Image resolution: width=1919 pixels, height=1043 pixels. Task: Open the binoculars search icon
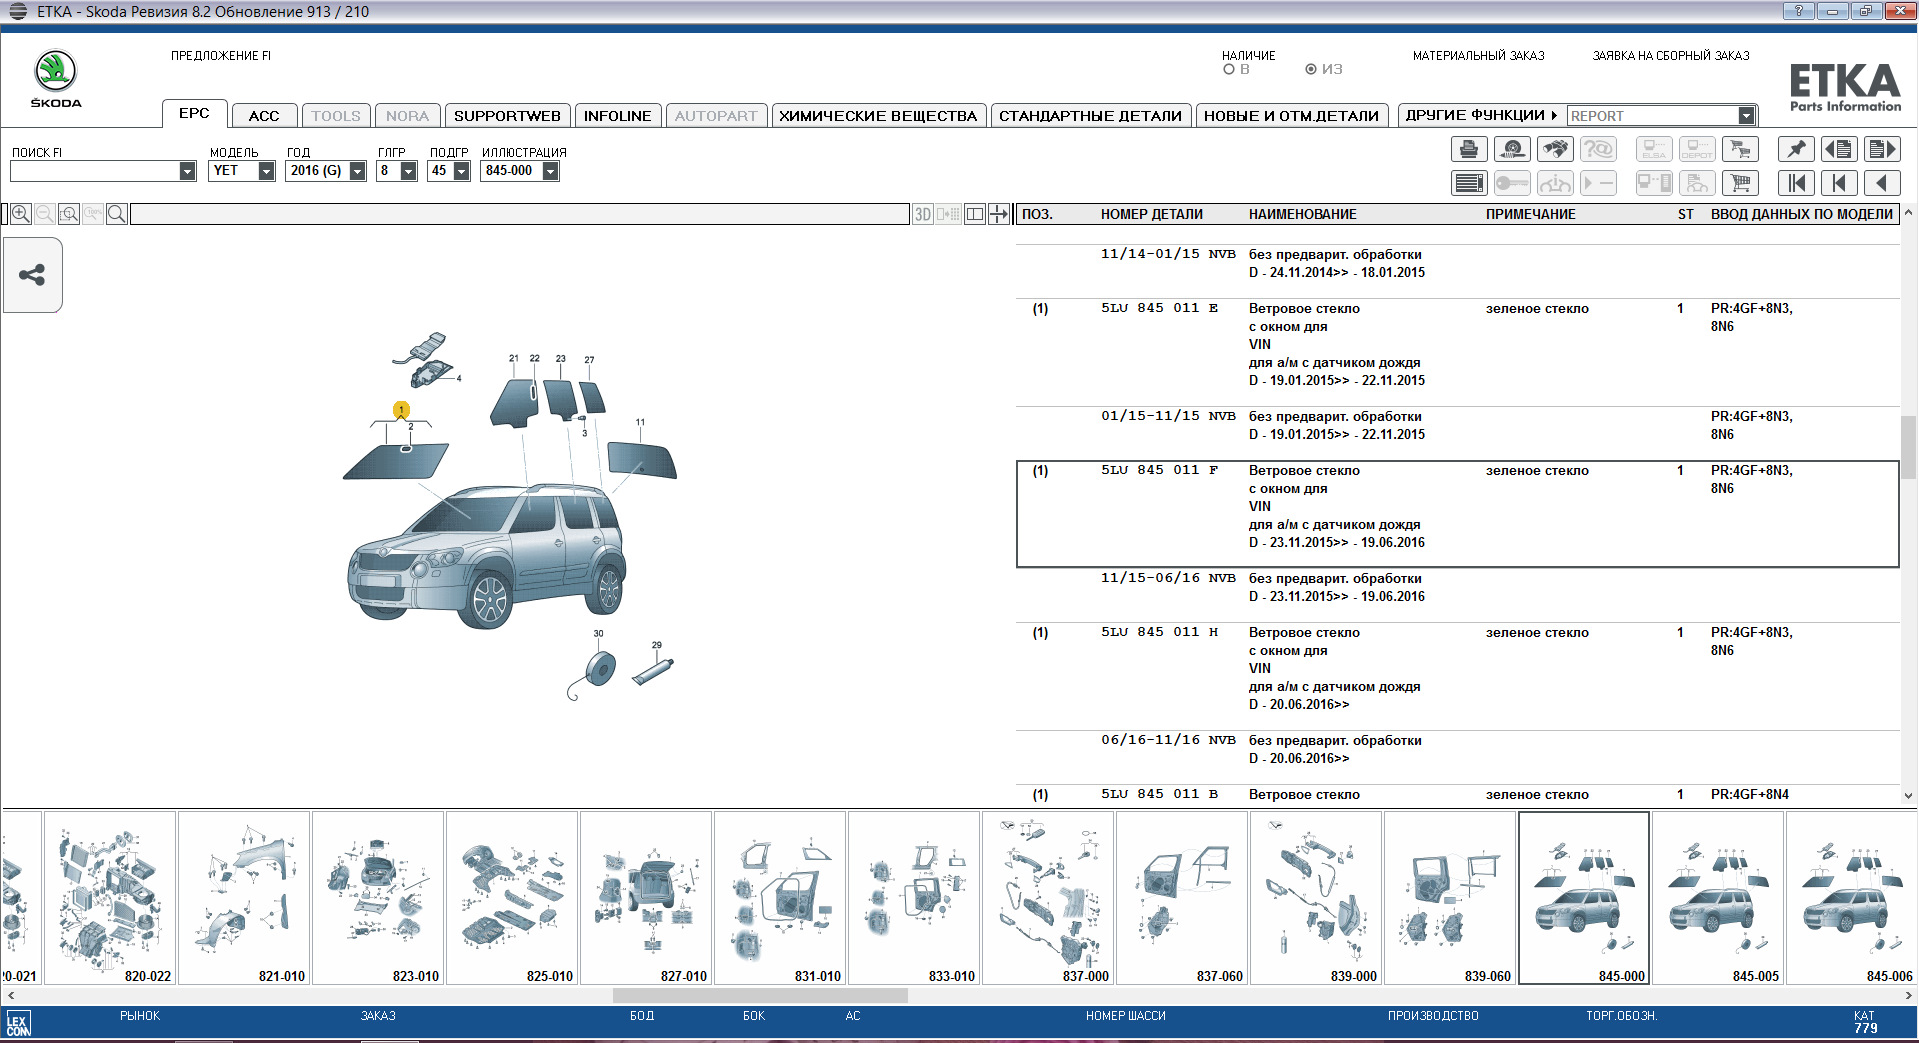coord(1555,150)
